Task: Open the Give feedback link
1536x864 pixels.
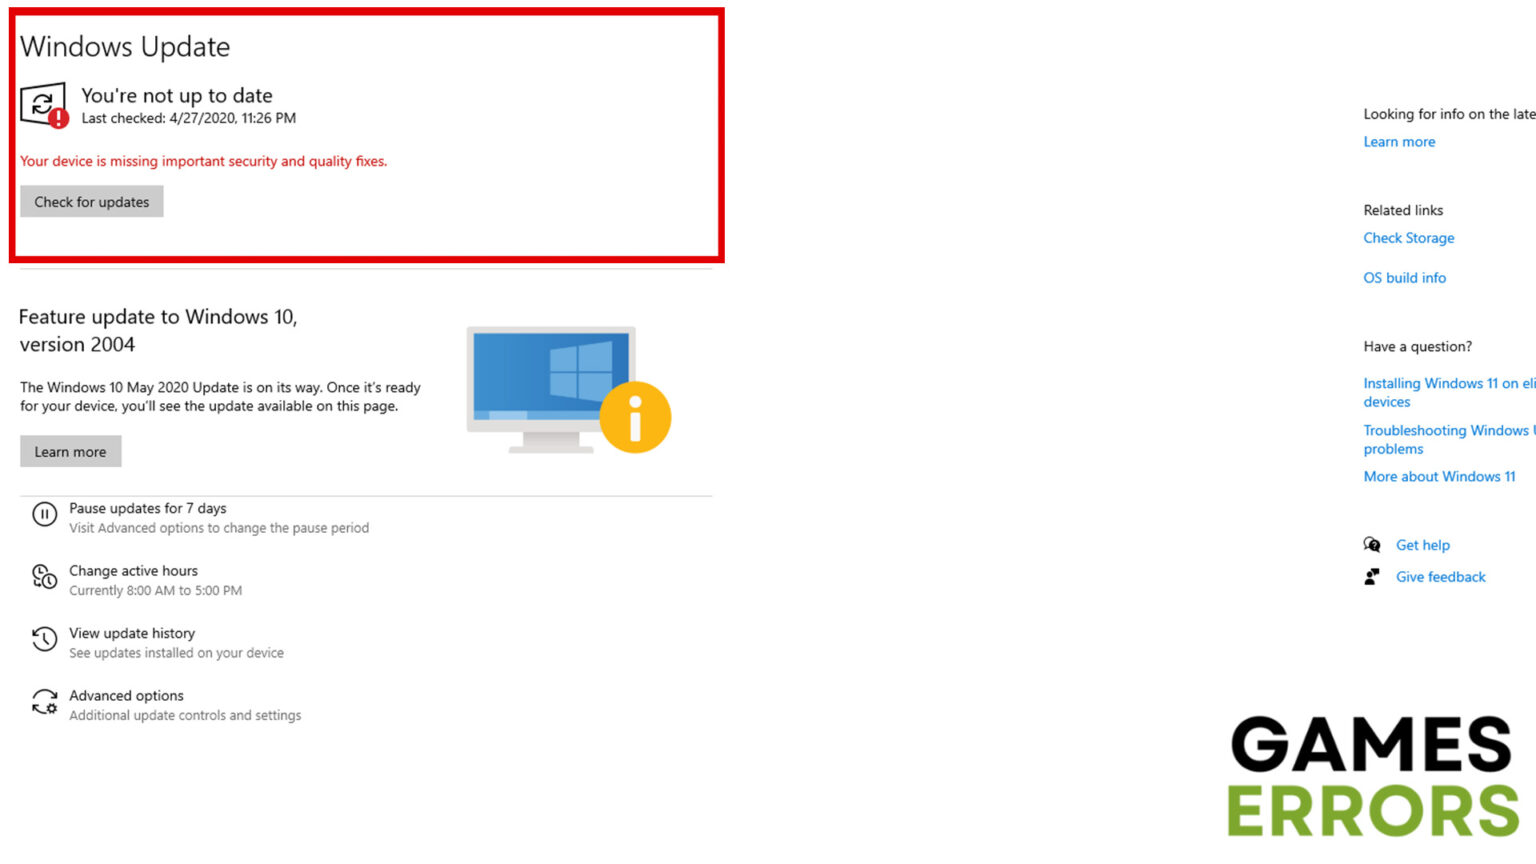Action: 1440,577
